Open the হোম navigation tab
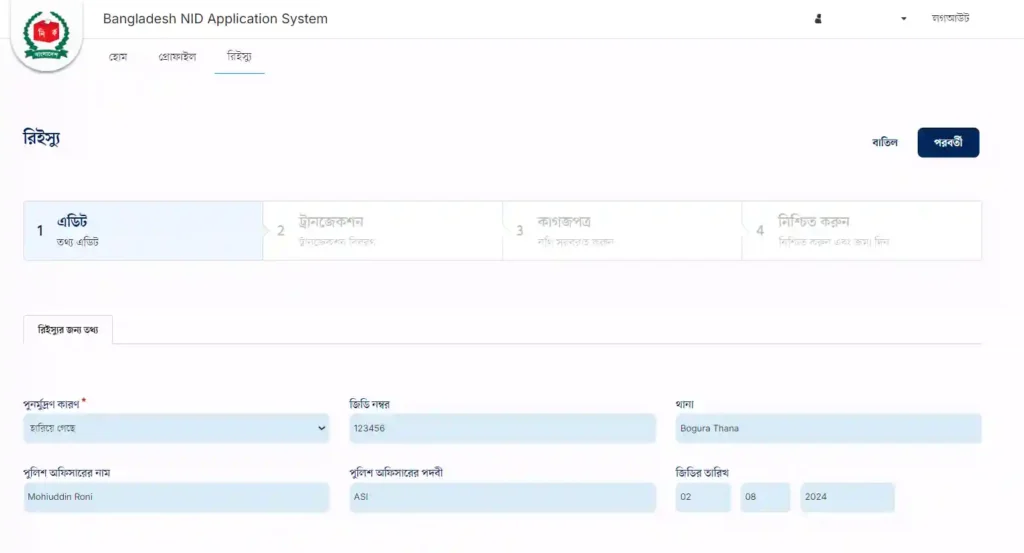 [x=118, y=57]
